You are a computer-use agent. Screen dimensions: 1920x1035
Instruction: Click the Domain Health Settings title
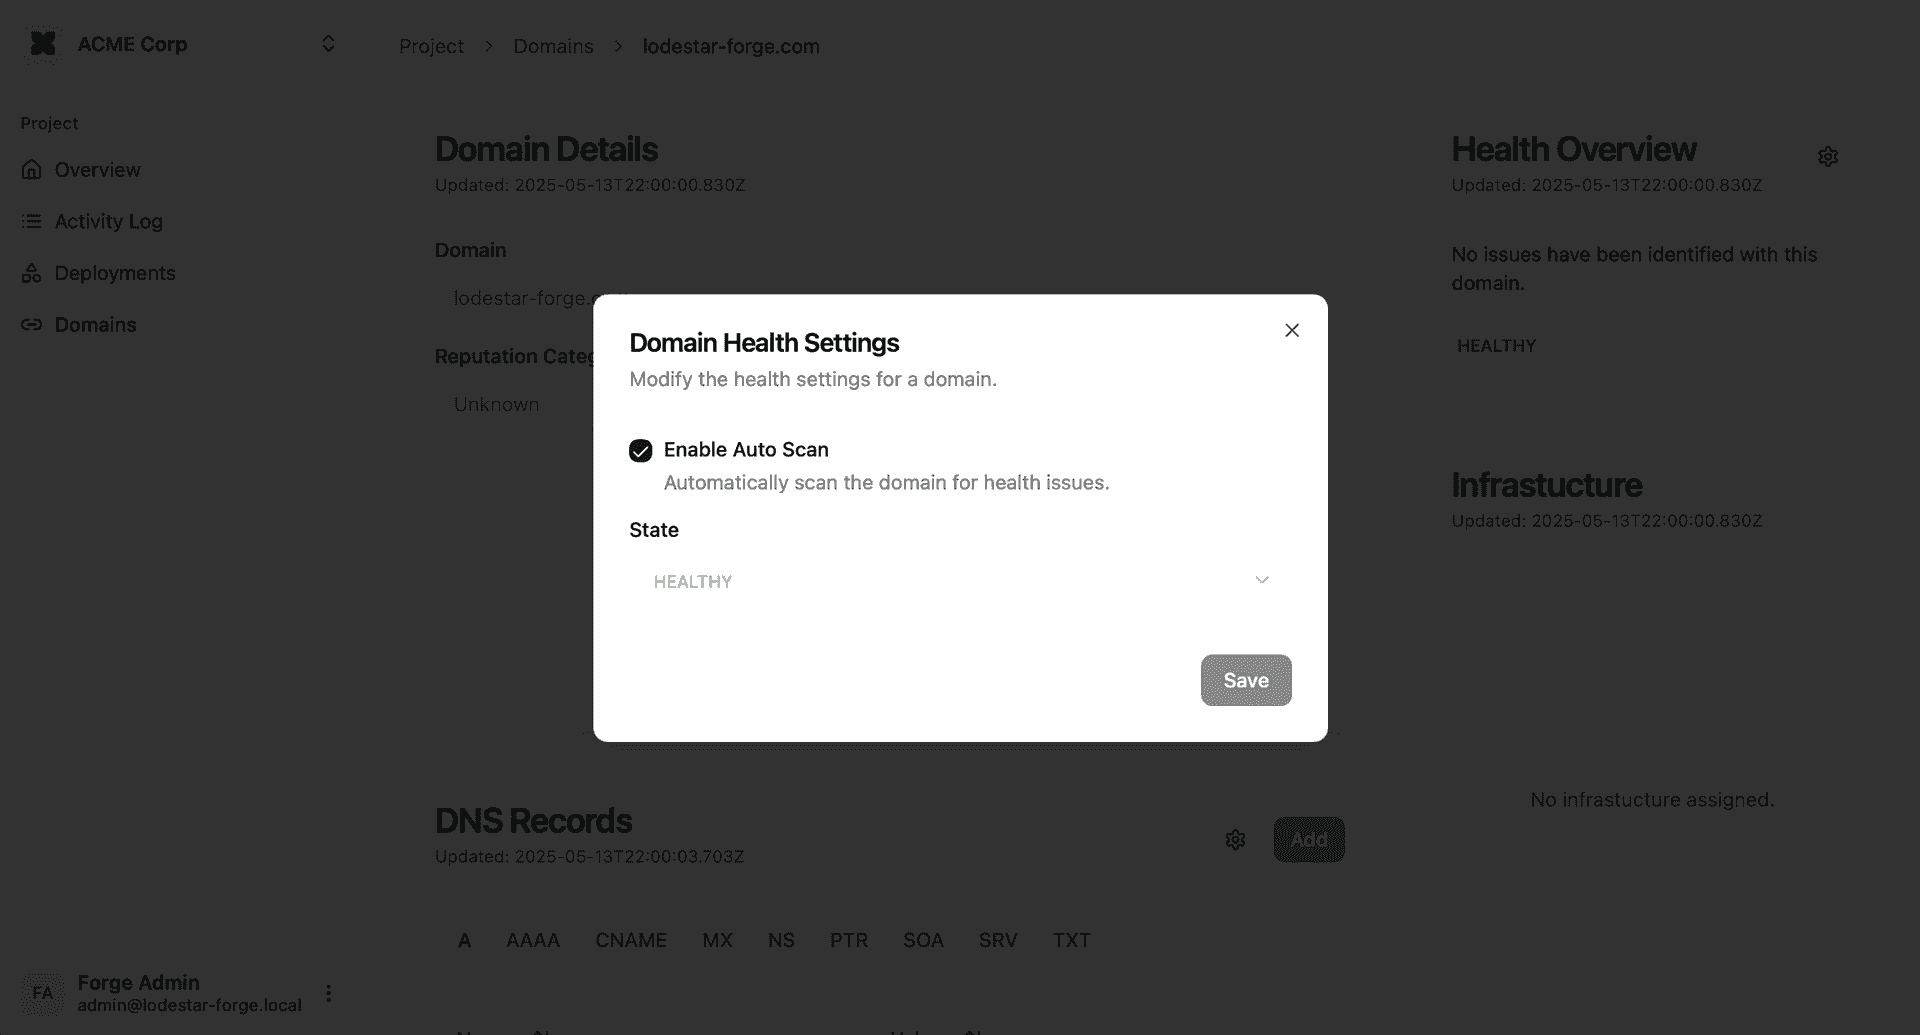point(764,343)
